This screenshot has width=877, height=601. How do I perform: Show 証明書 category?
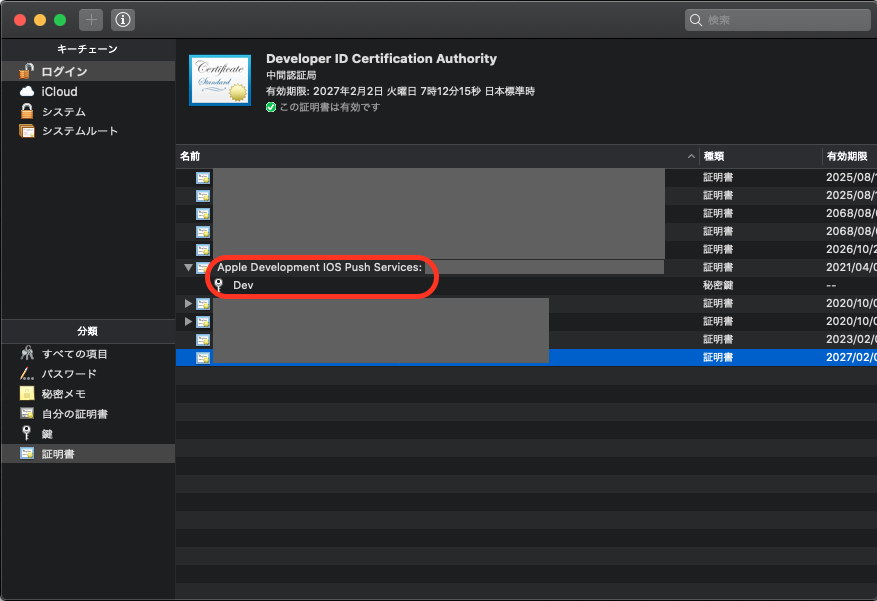click(88, 453)
